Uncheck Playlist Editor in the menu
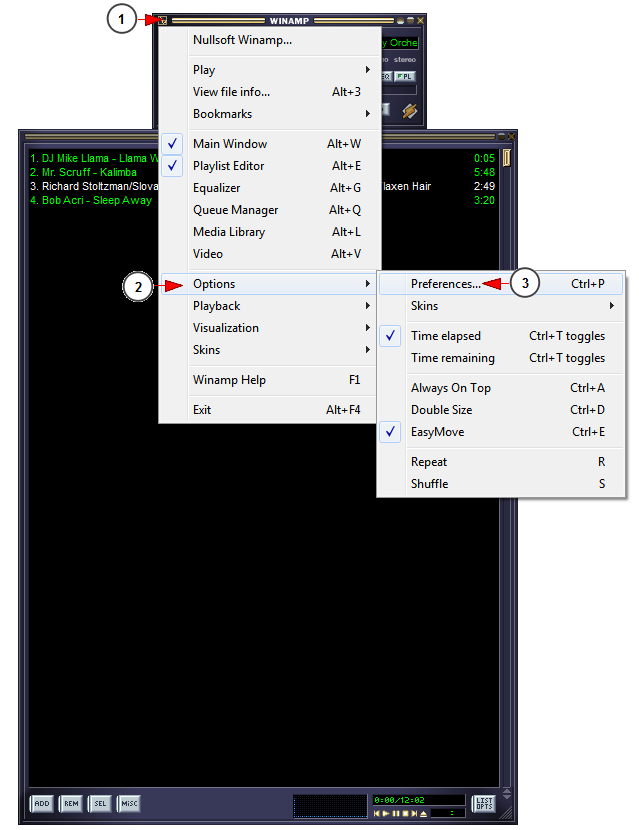This screenshot has width=639, height=830. 269,166
